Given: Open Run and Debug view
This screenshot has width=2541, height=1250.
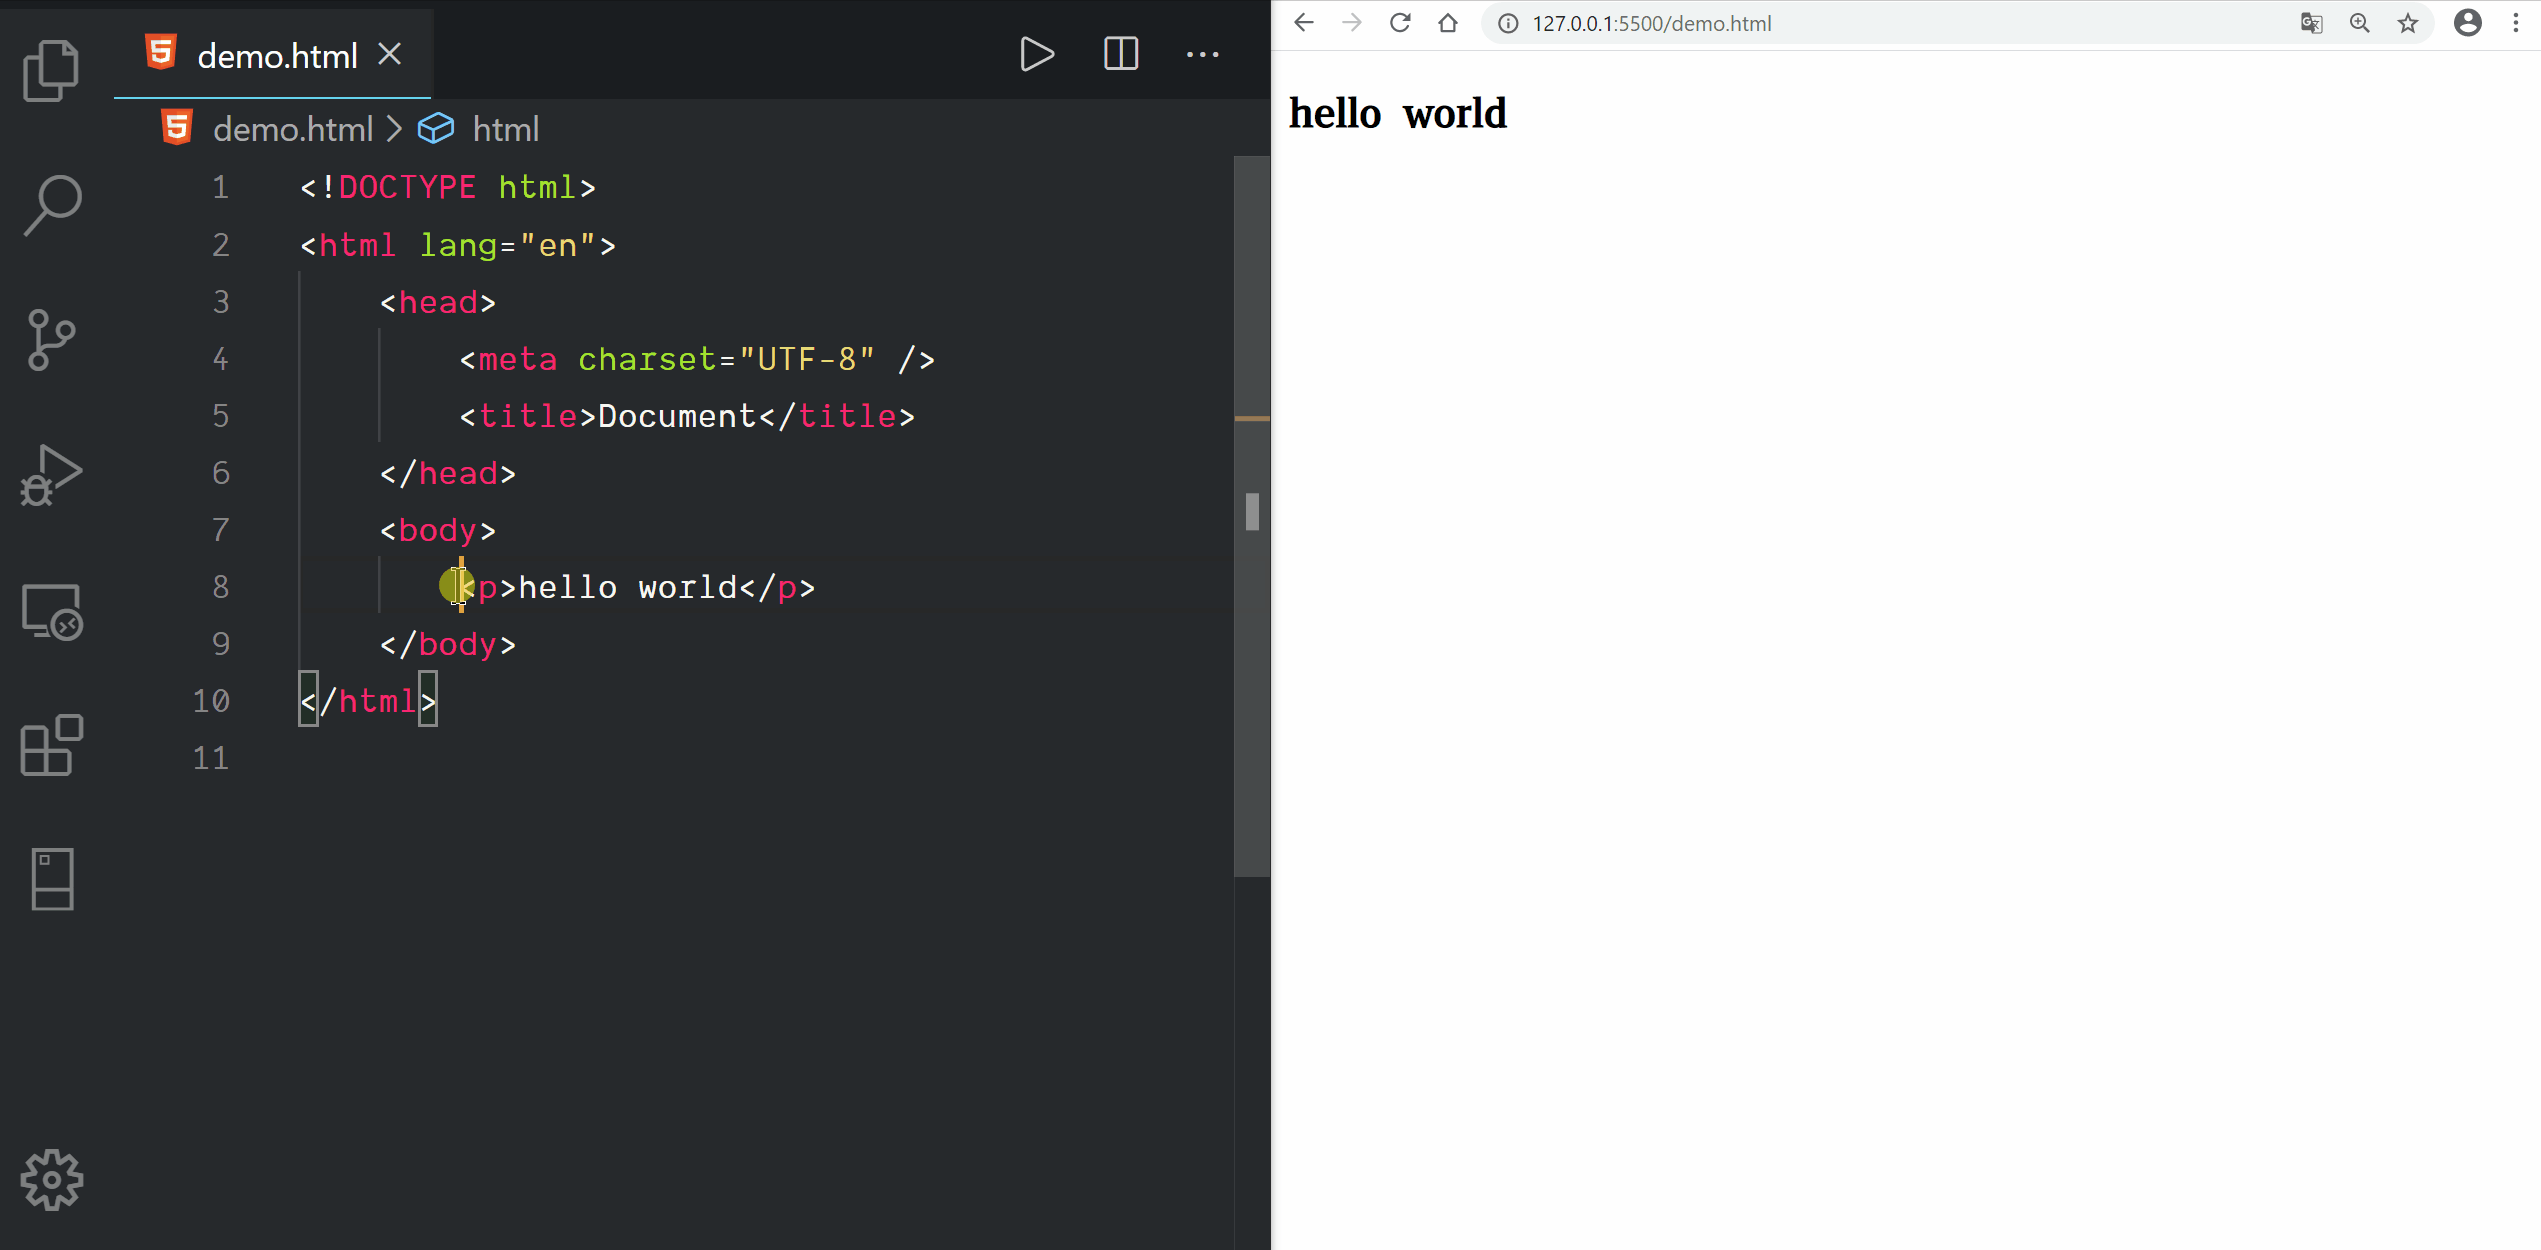Looking at the screenshot, I should 51,475.
